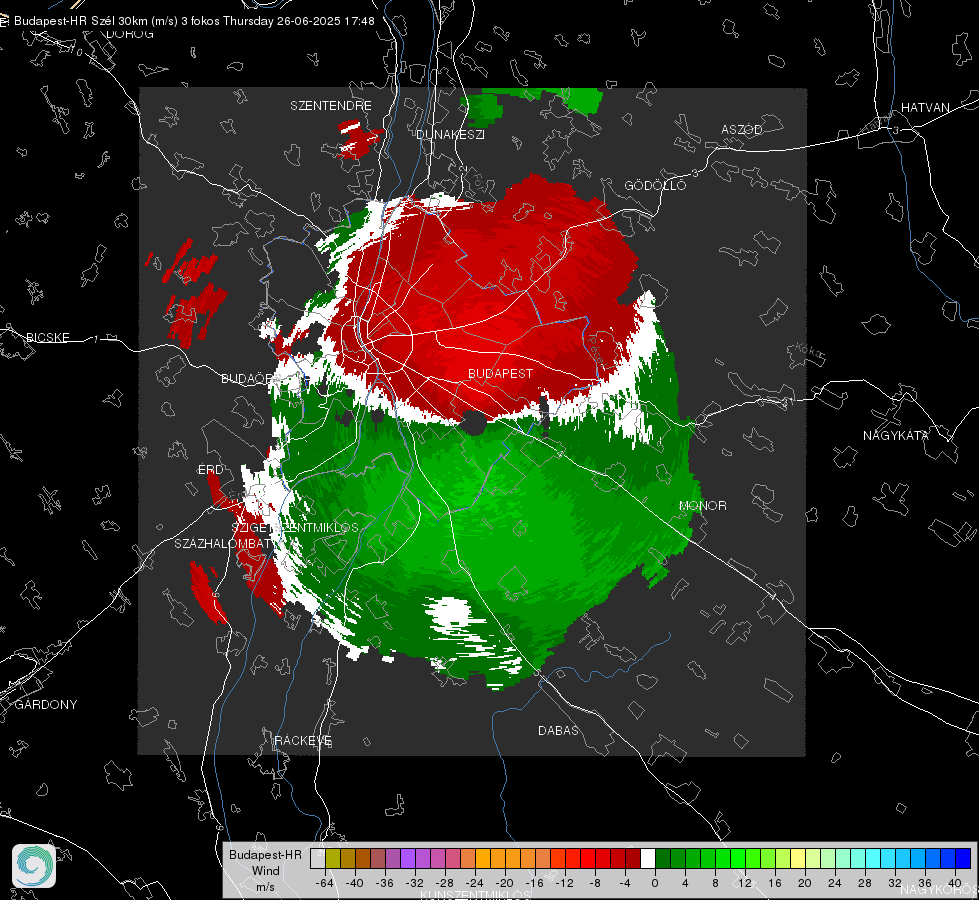
Task: Click the DUNAKESZI map label
Action: click(450, 134)
